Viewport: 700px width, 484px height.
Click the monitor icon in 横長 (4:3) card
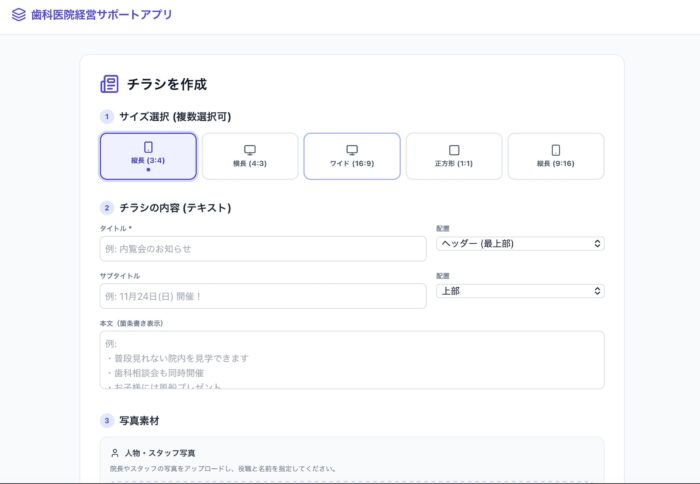[250, 149]
